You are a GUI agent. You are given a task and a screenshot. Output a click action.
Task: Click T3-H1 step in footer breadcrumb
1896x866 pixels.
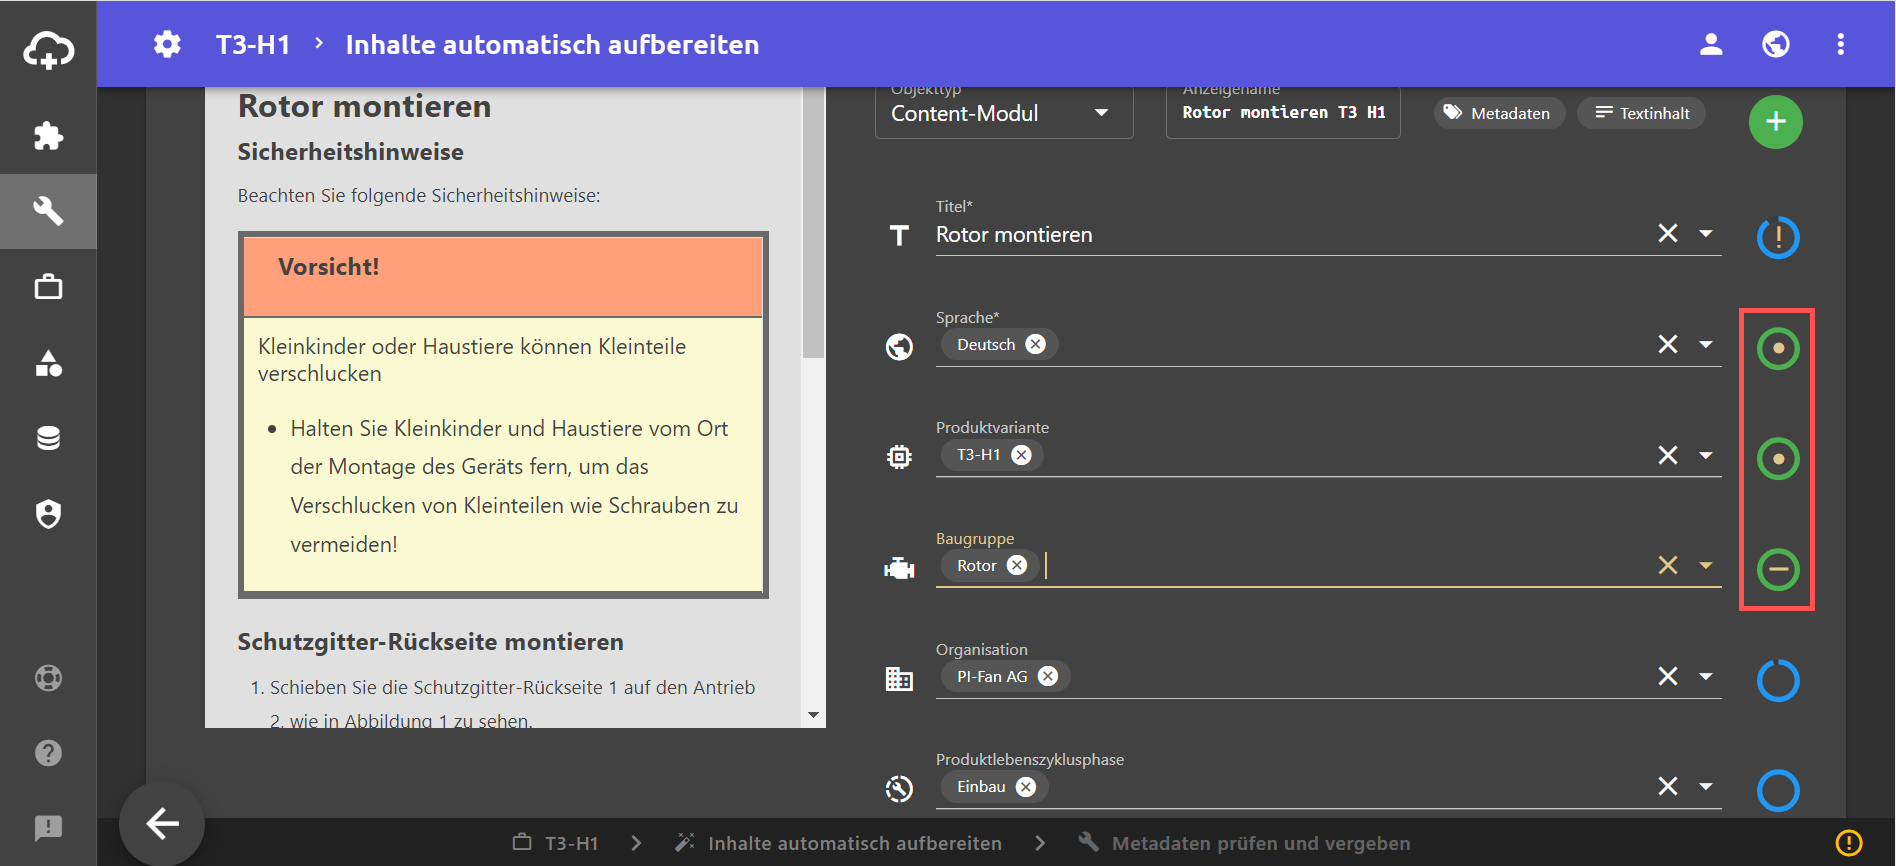pyautogui.click(x=556, y=843)
